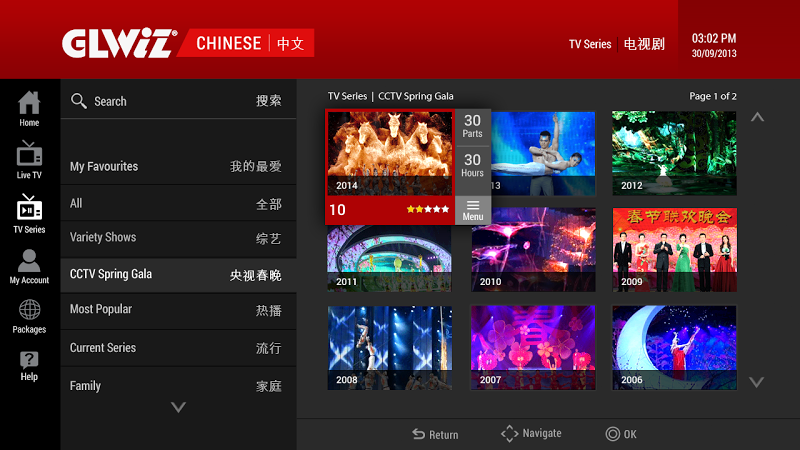Click the GLWiZ logo
Viewport: 800px width, 450px height.
[x=119, y=43]
